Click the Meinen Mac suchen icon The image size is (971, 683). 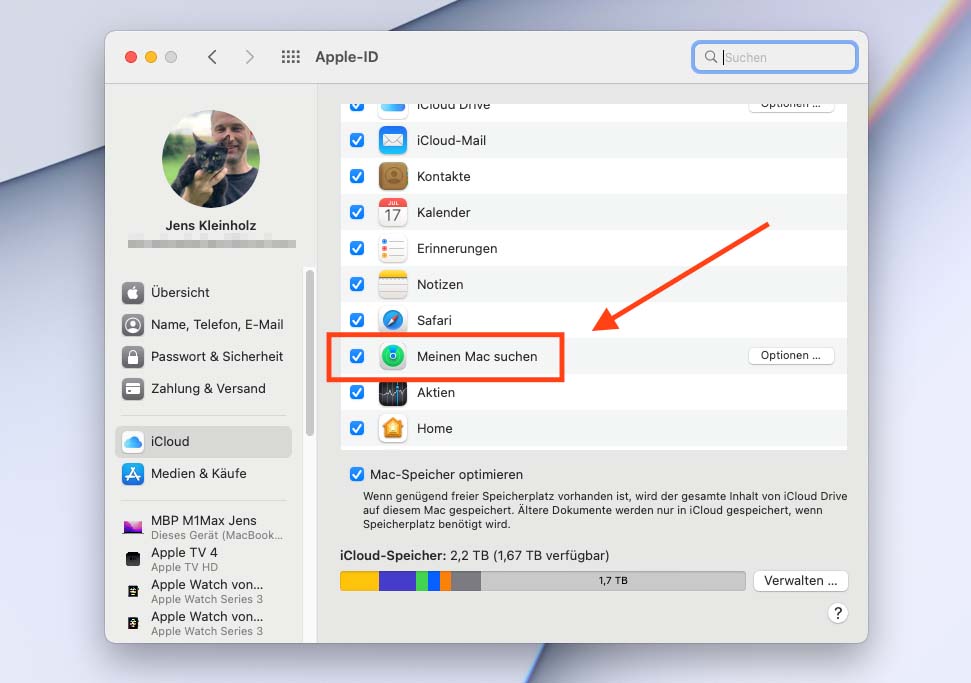[392, 356]
